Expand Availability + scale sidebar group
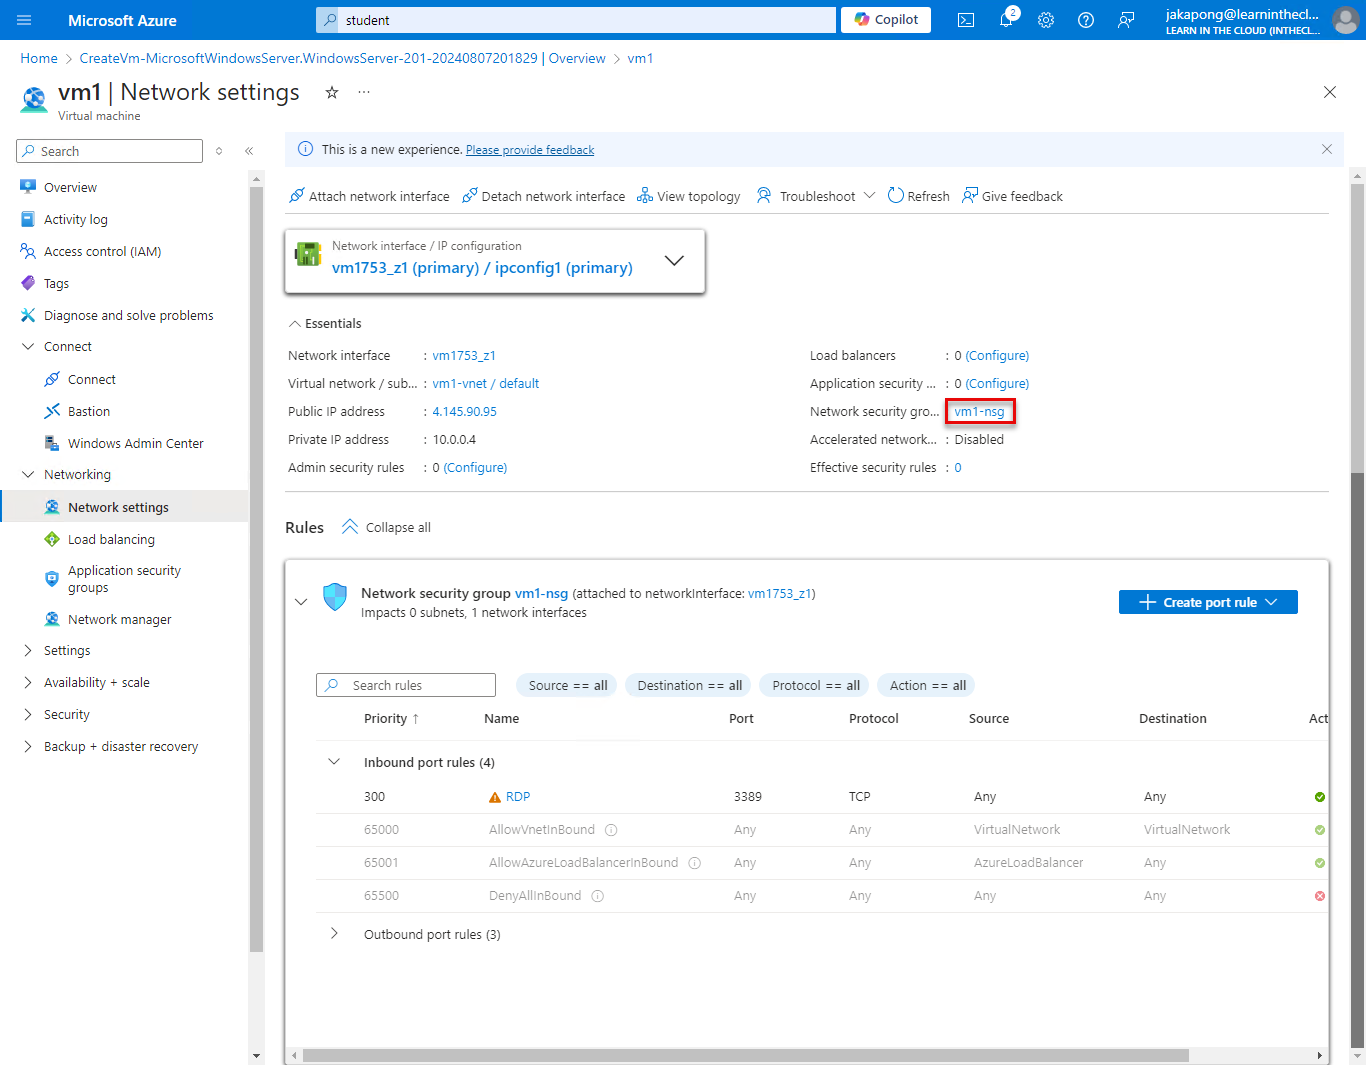Screen dimensions: 1366x1065 click(x=28, y=683)
